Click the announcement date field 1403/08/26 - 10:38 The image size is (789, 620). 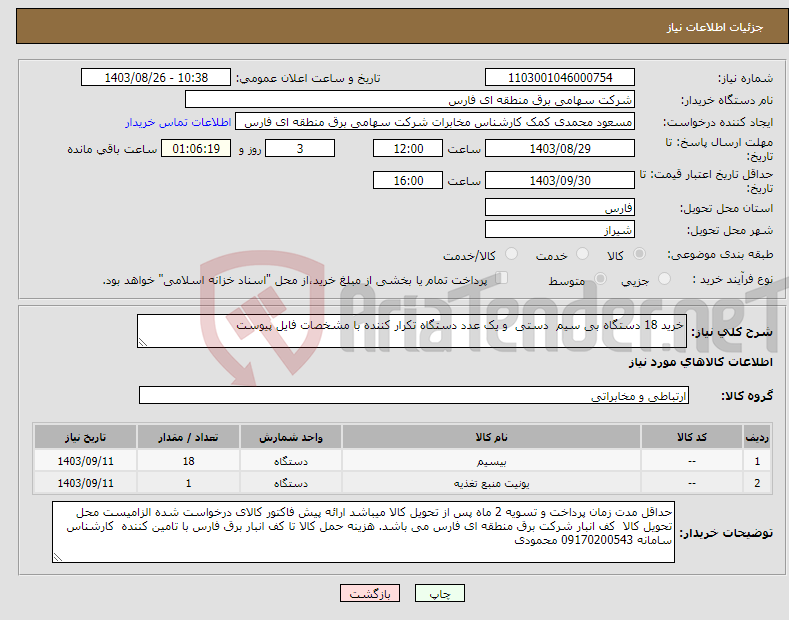(156, 78)
